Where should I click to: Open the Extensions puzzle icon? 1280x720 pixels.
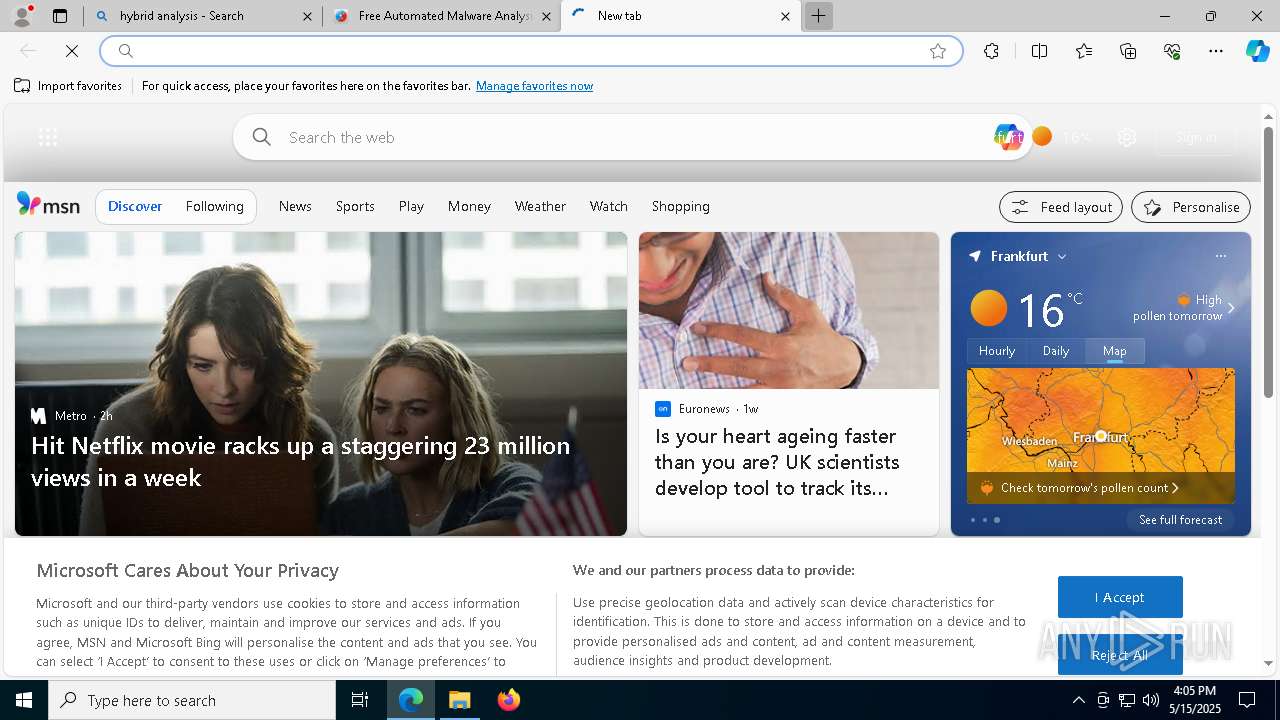[991, 51]
